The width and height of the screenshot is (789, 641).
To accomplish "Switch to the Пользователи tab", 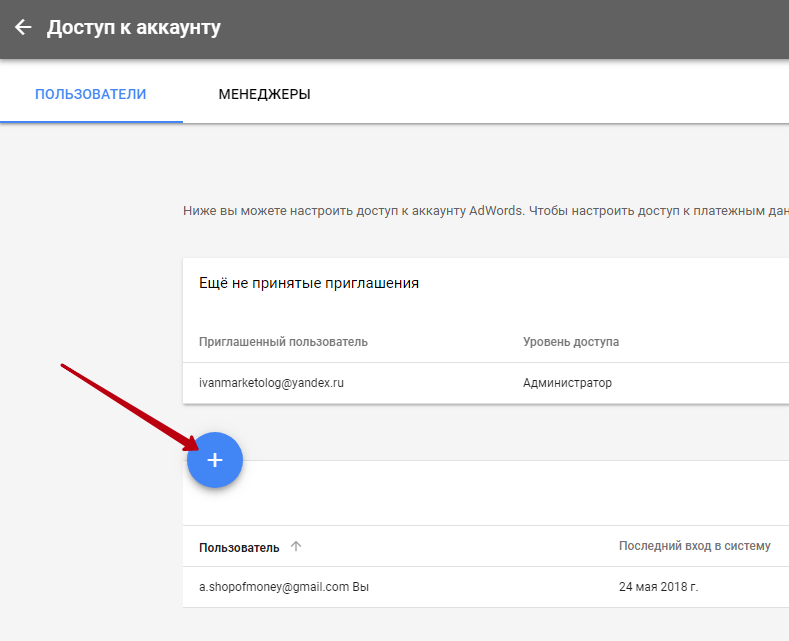I will click(91, 95).
